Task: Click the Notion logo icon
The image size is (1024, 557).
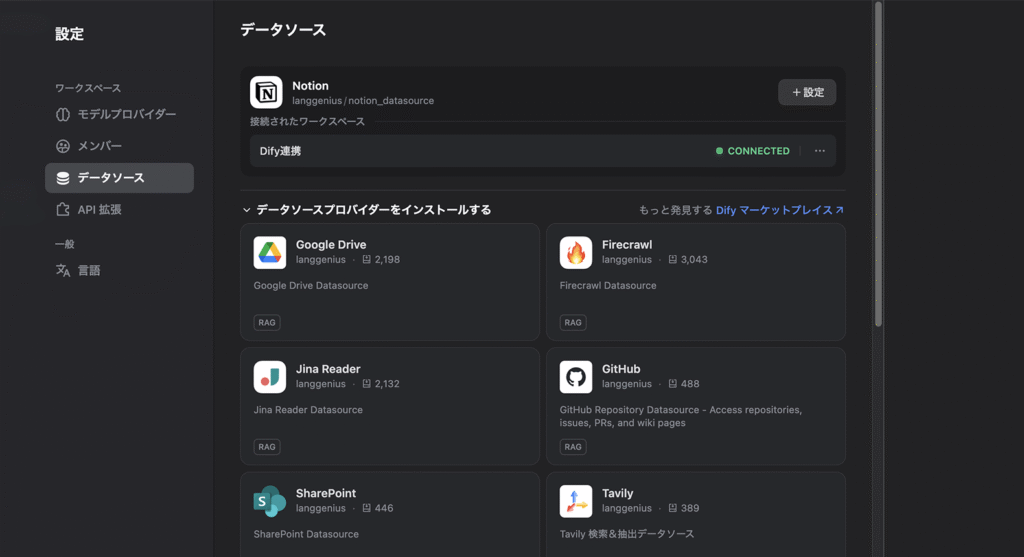Action: coord(266,92)
